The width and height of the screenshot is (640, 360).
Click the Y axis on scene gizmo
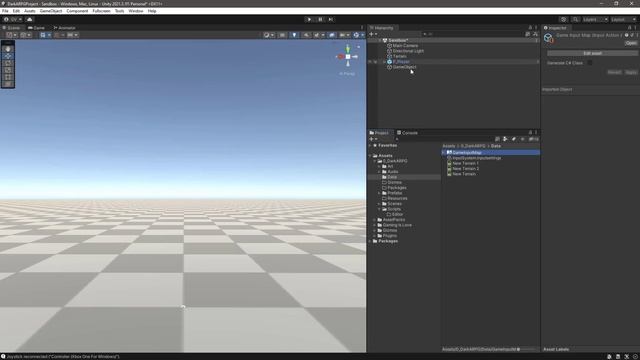pos(348,49)
